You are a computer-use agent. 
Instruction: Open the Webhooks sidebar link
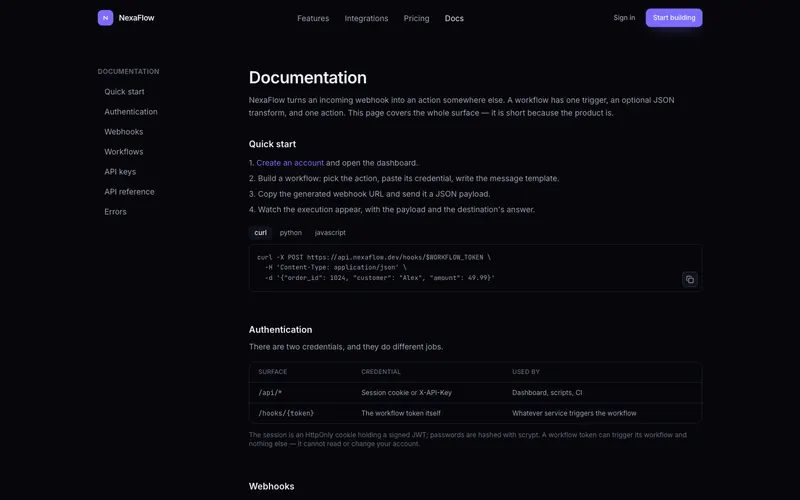(x=123, y=132)
